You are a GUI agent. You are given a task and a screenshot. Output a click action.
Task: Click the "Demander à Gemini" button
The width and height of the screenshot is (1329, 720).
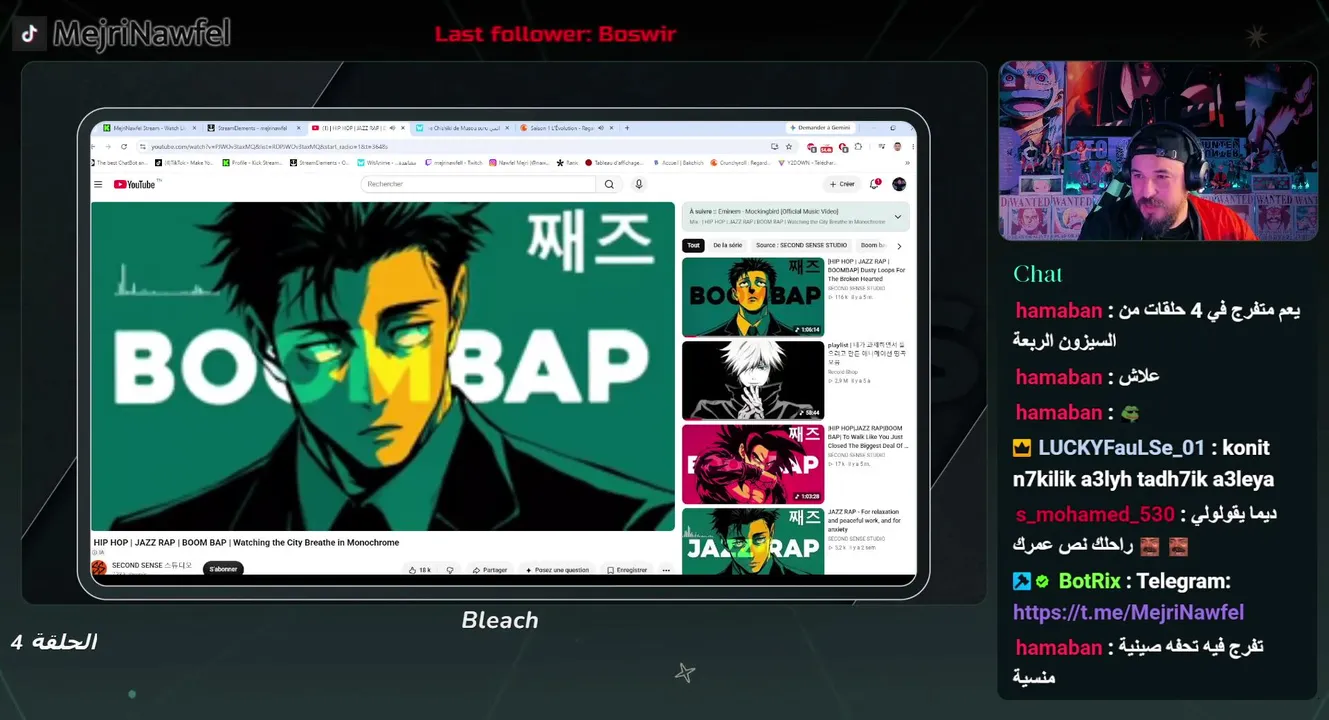coord(820,128)
